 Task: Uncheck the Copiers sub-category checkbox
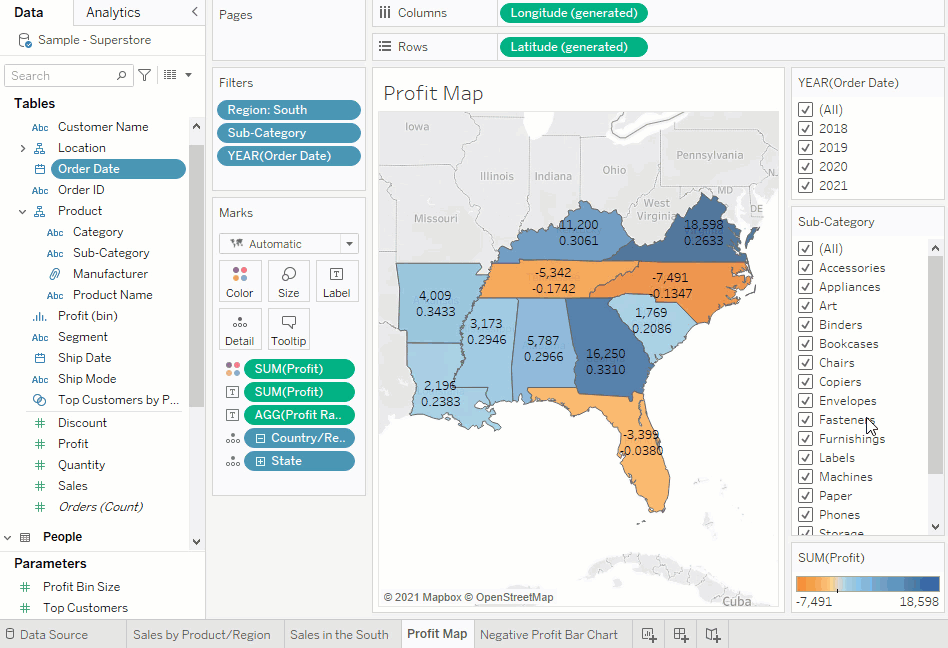click(806, 382)
